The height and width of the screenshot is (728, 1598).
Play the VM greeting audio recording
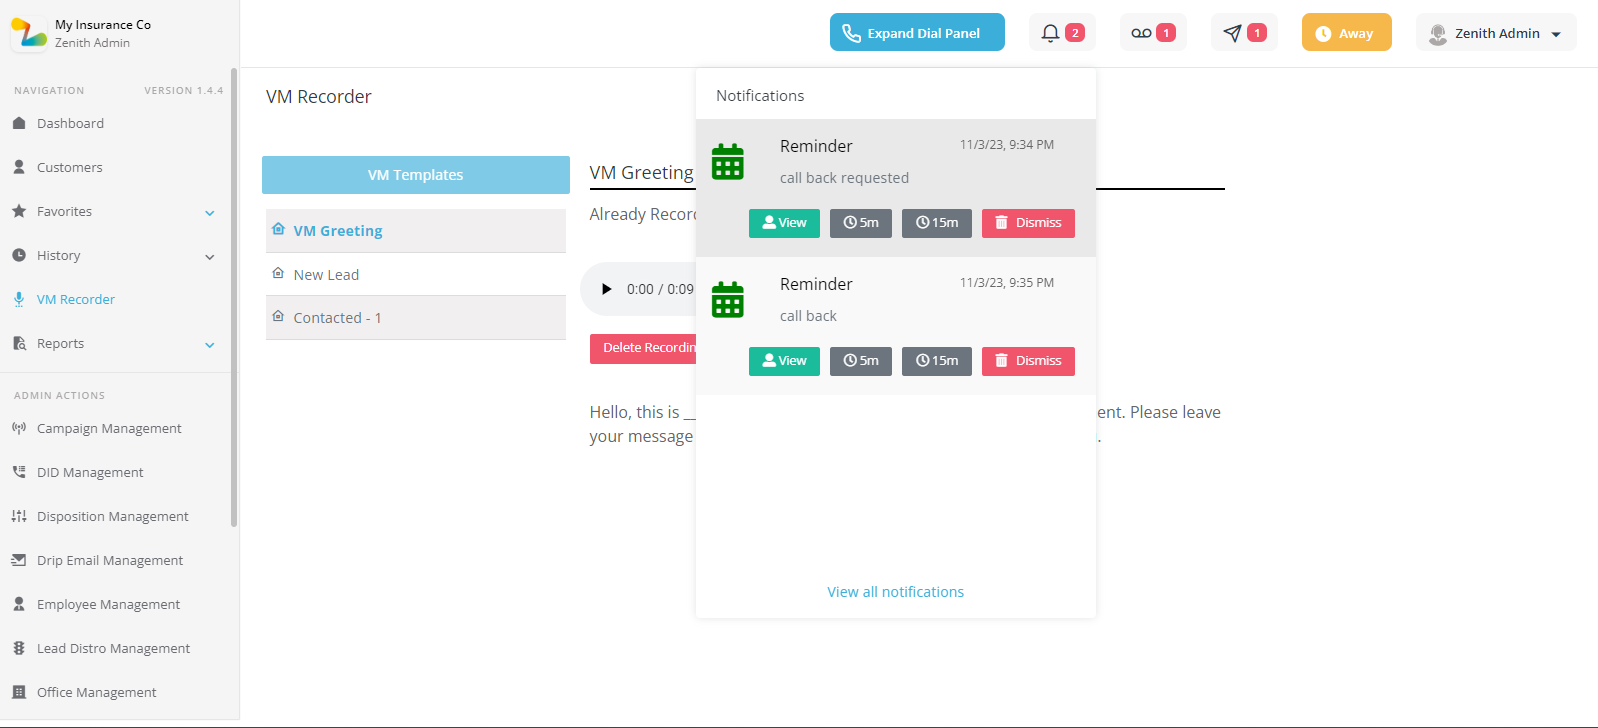click(606, 289)
